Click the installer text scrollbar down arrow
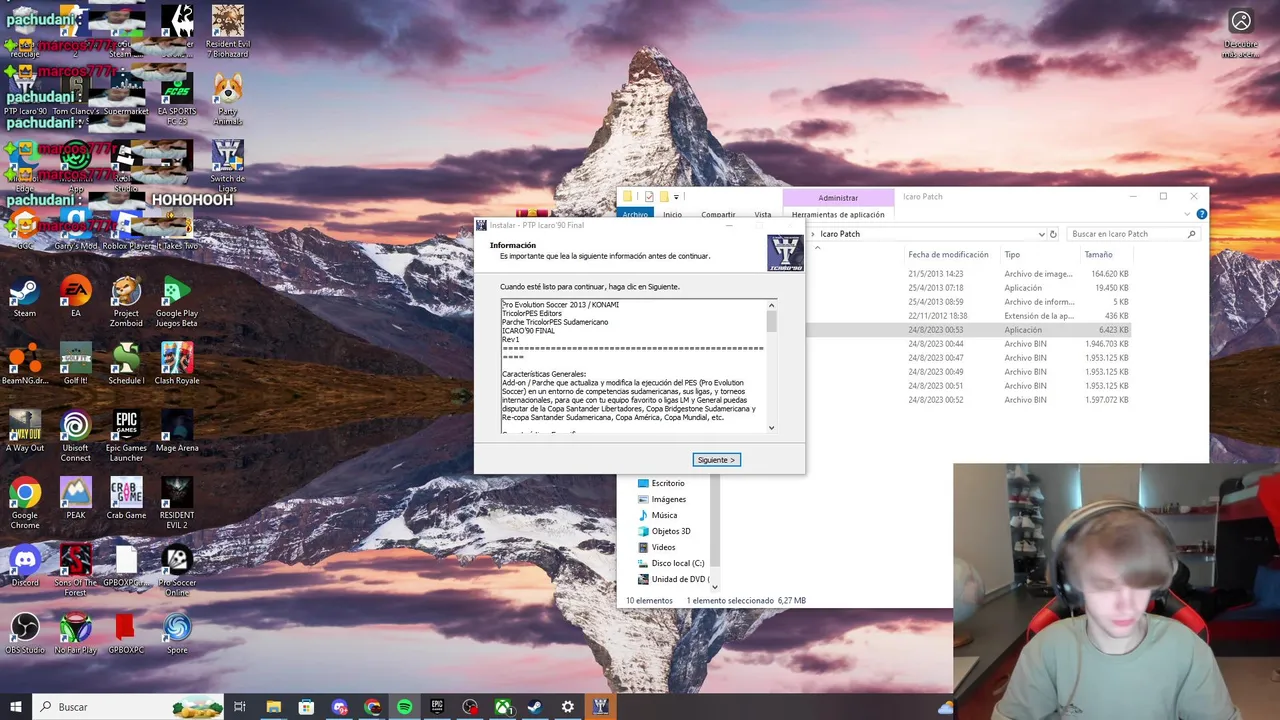Viewport: 1280px width, 720px height. pyautogui.click(x=771, y=428)
